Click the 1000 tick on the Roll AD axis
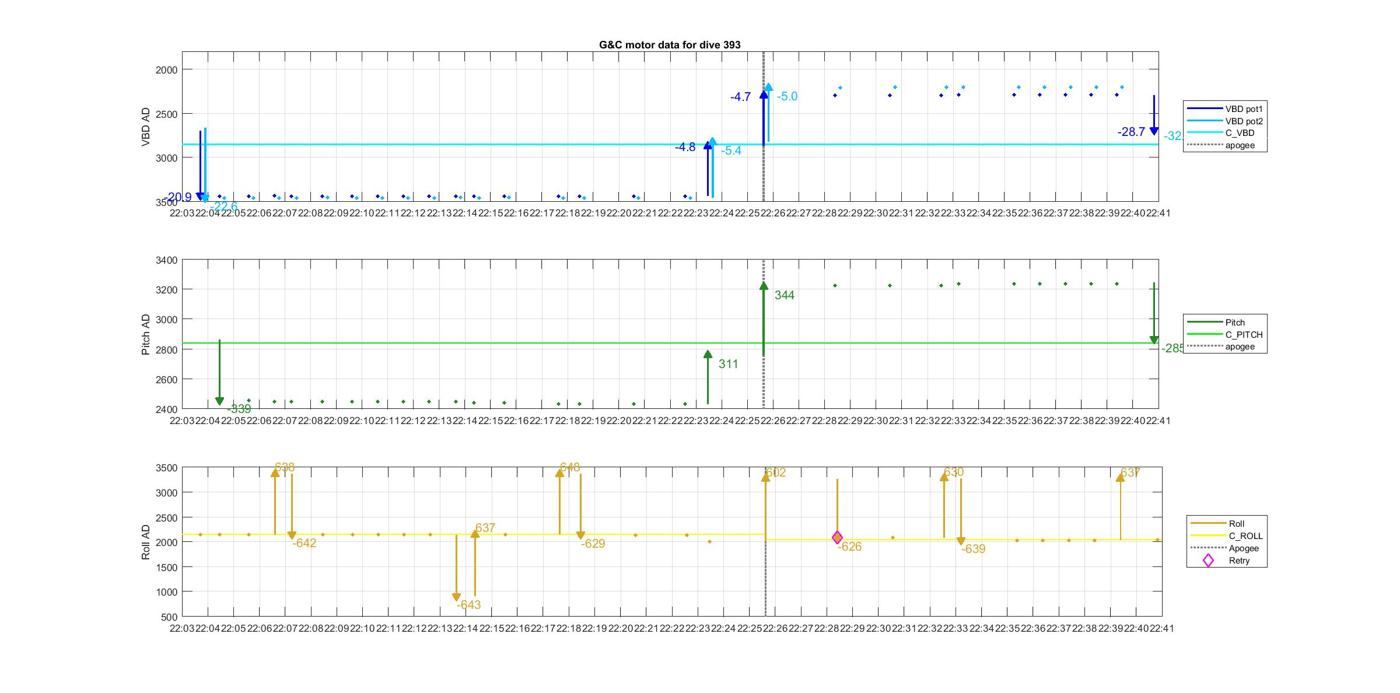This screenshot has height=693, width=1400. (166, 592)
